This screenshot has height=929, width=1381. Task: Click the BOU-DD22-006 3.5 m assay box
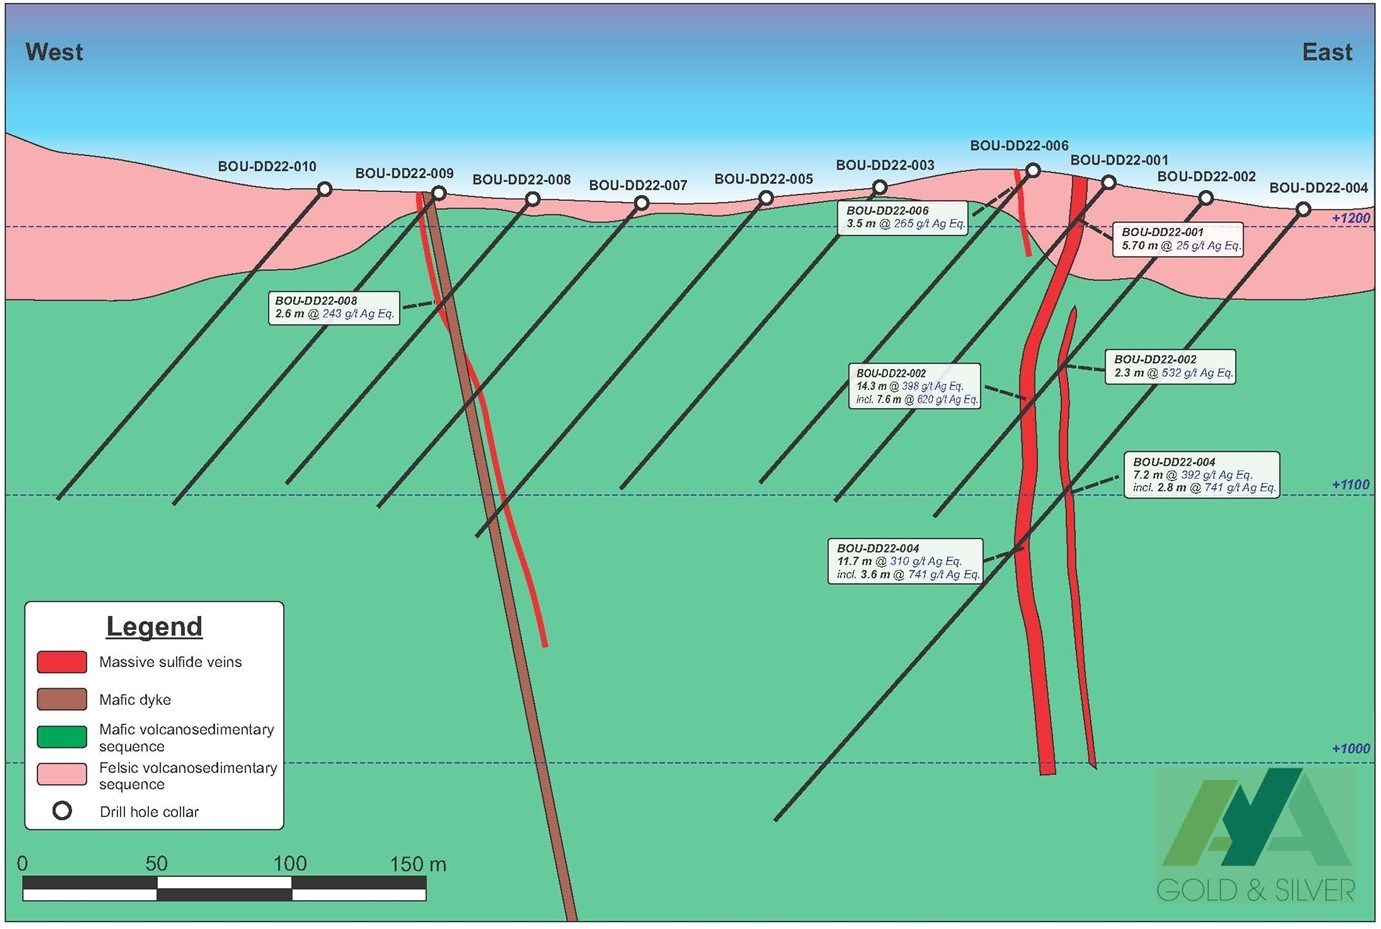903,217
